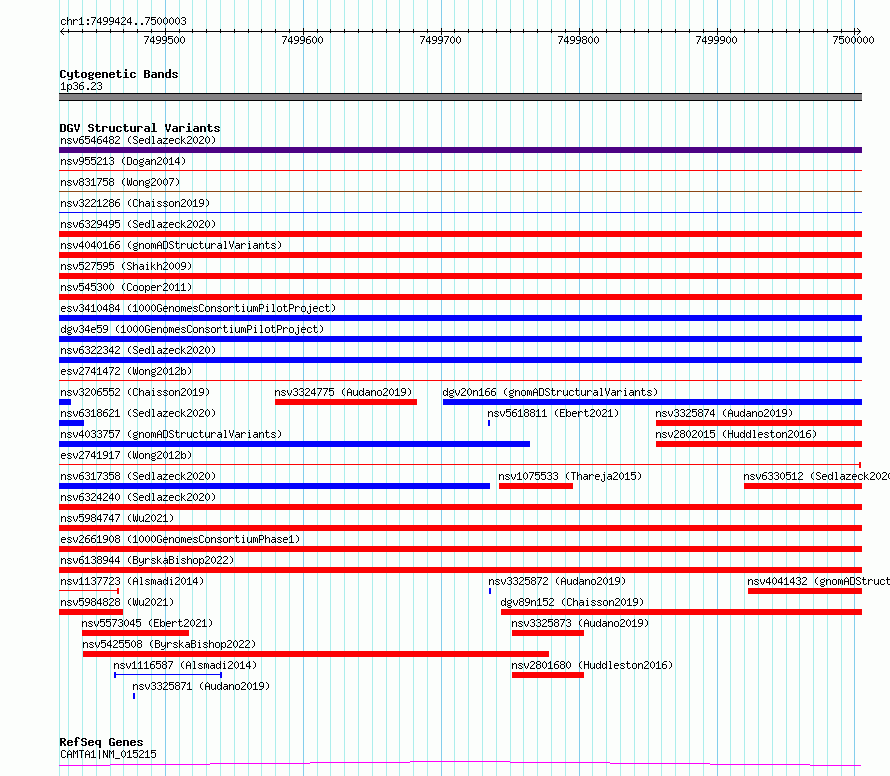Select nsv6330512 variant label

click(x=817, y=476)
